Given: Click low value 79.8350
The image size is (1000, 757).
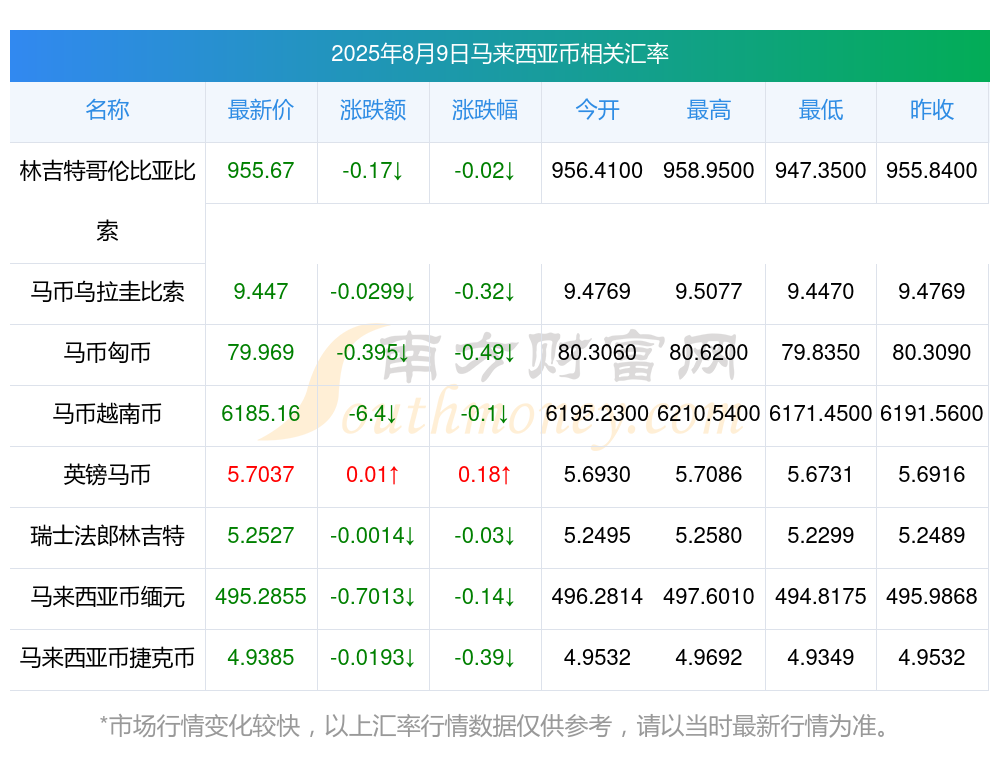Looking at the screenshot, I should click(x=821, y=352).
